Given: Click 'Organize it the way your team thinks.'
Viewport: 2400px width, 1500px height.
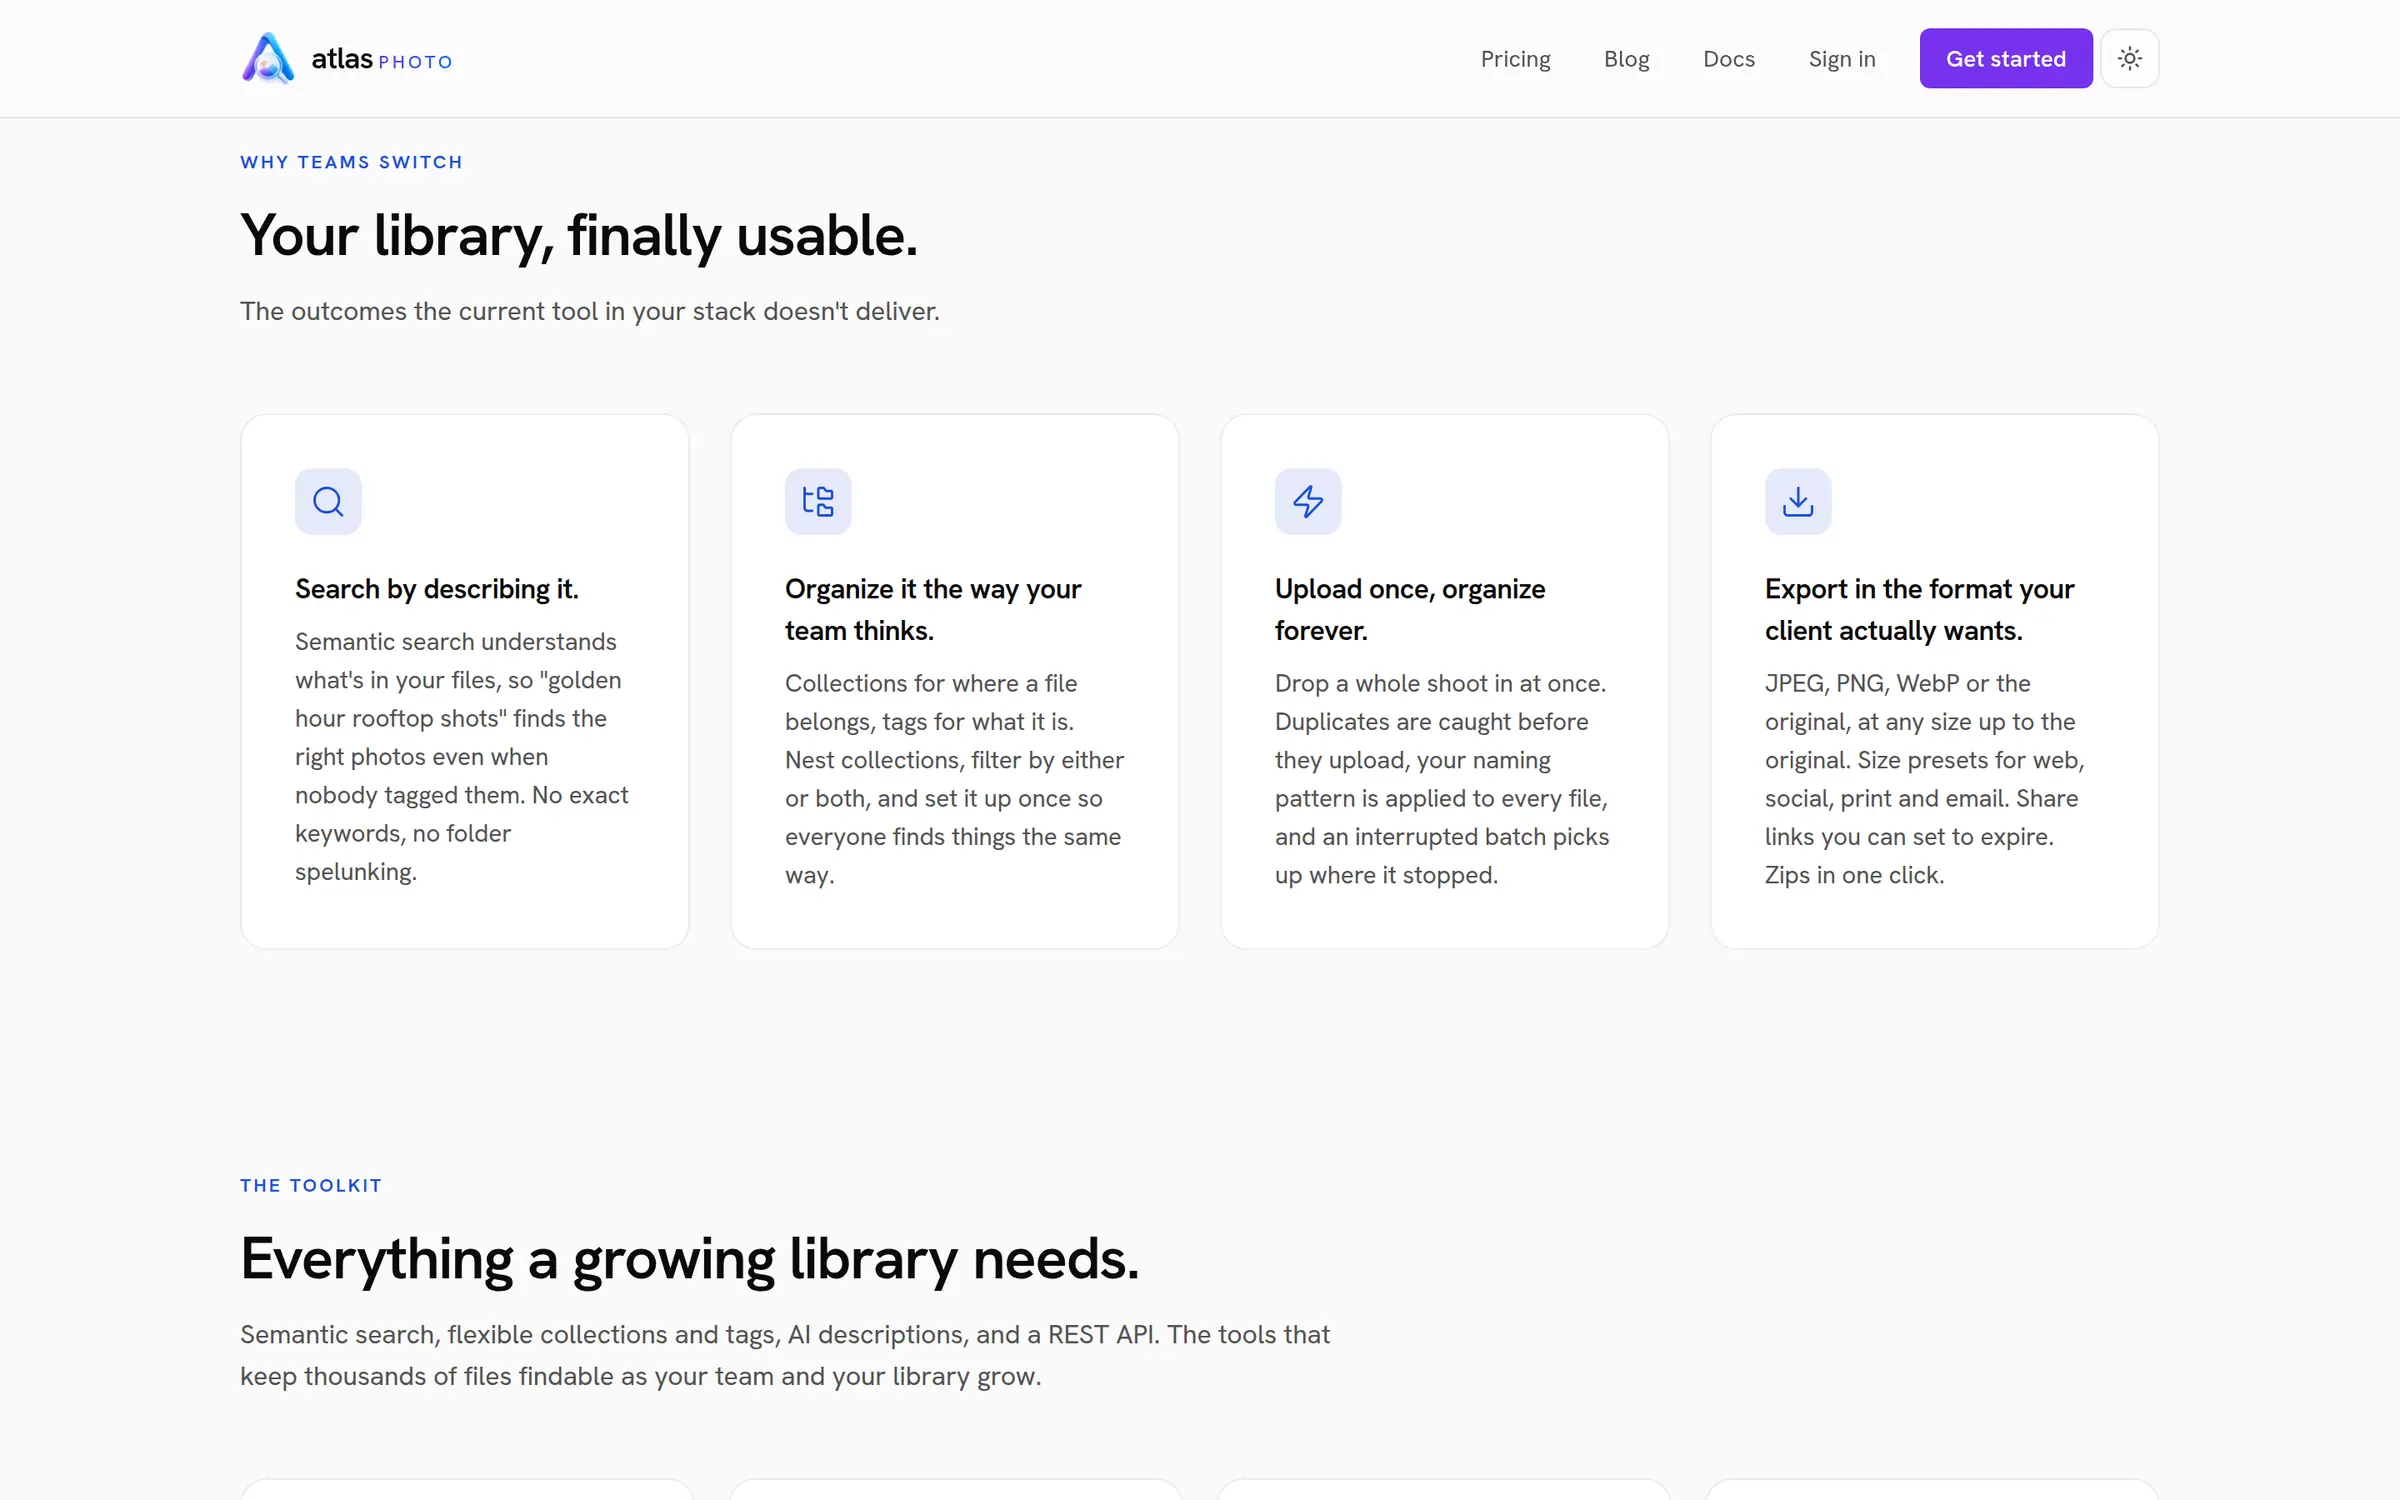Looking at the screenshot, I should (933, 610).
